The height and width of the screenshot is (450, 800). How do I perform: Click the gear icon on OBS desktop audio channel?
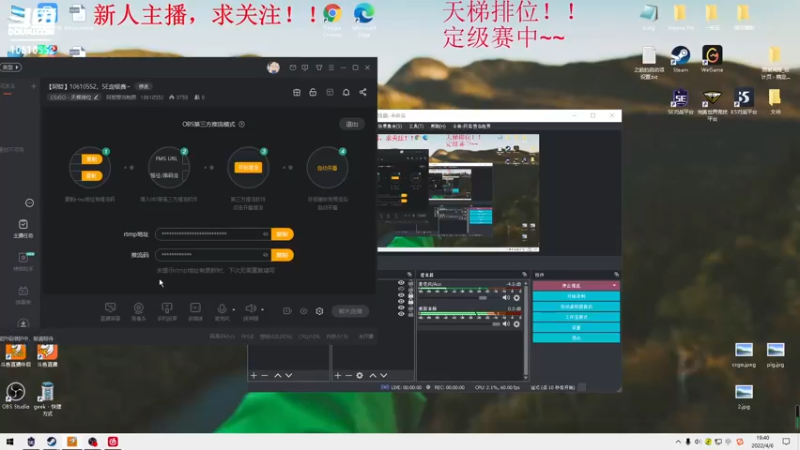tap(516, 324)
